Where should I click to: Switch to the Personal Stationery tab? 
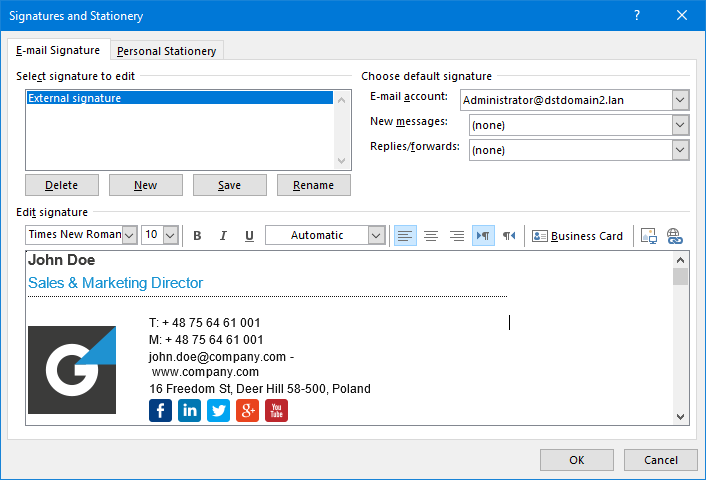click(166, 51)
